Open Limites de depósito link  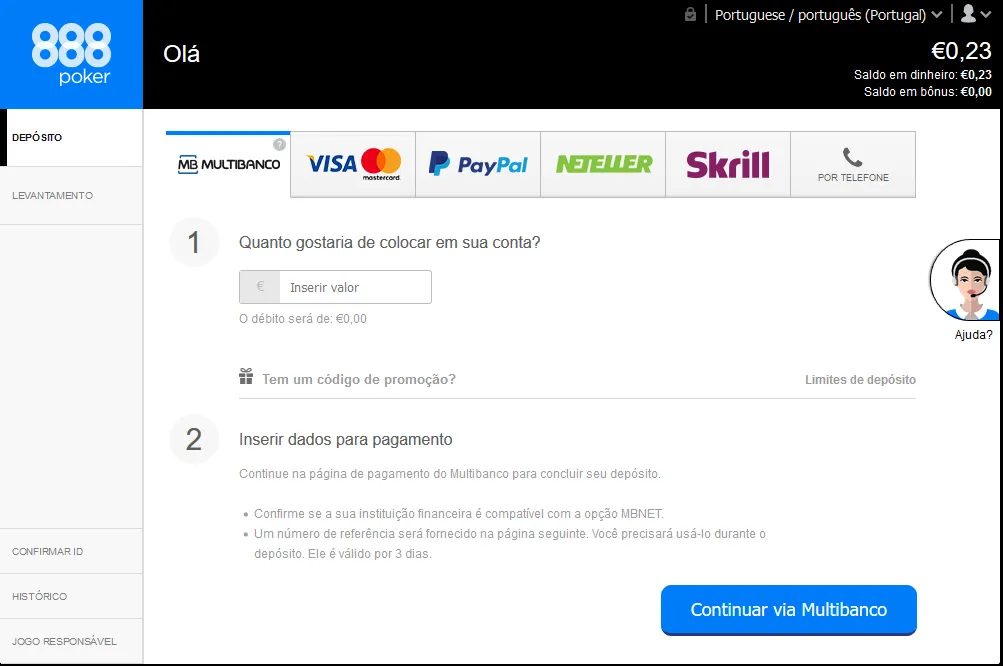860,379
